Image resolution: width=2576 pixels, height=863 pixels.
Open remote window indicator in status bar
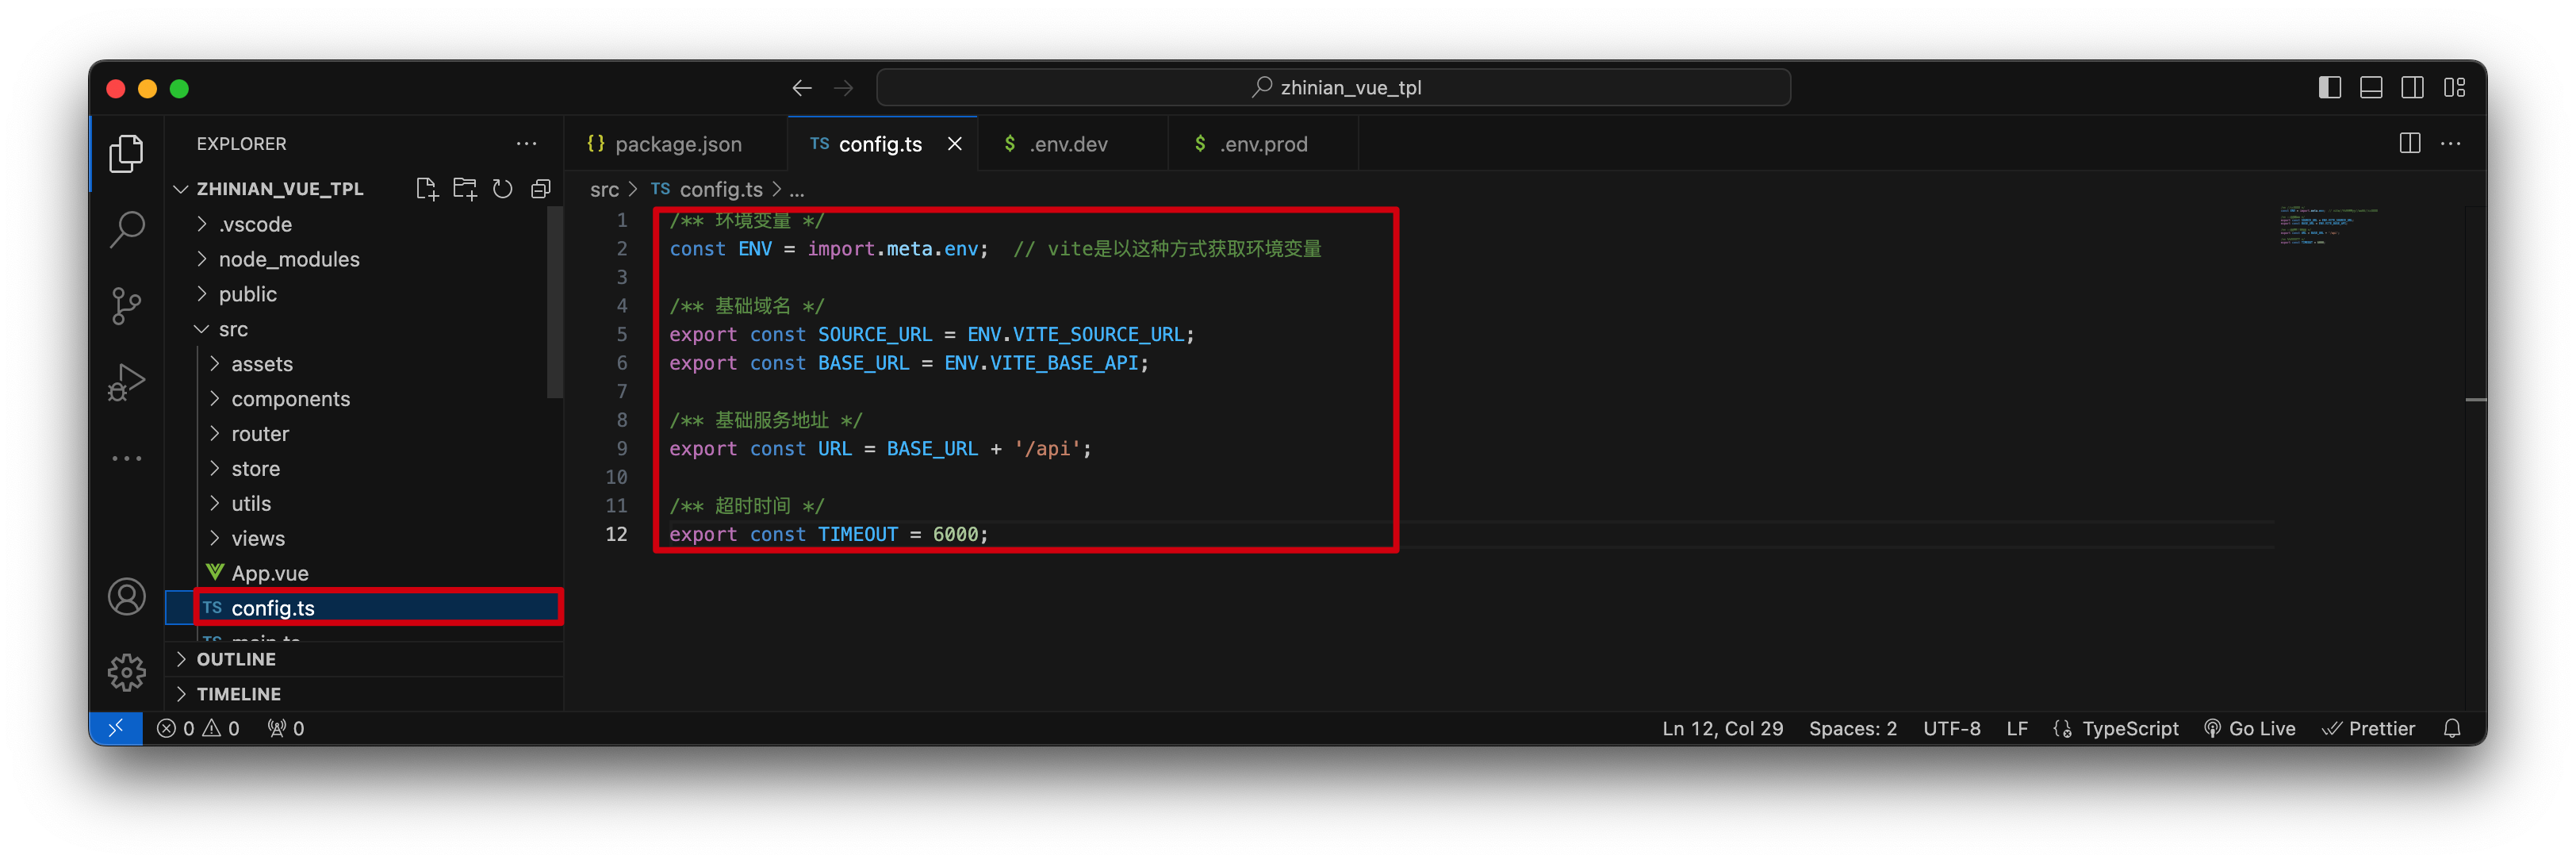pos(116,728)
